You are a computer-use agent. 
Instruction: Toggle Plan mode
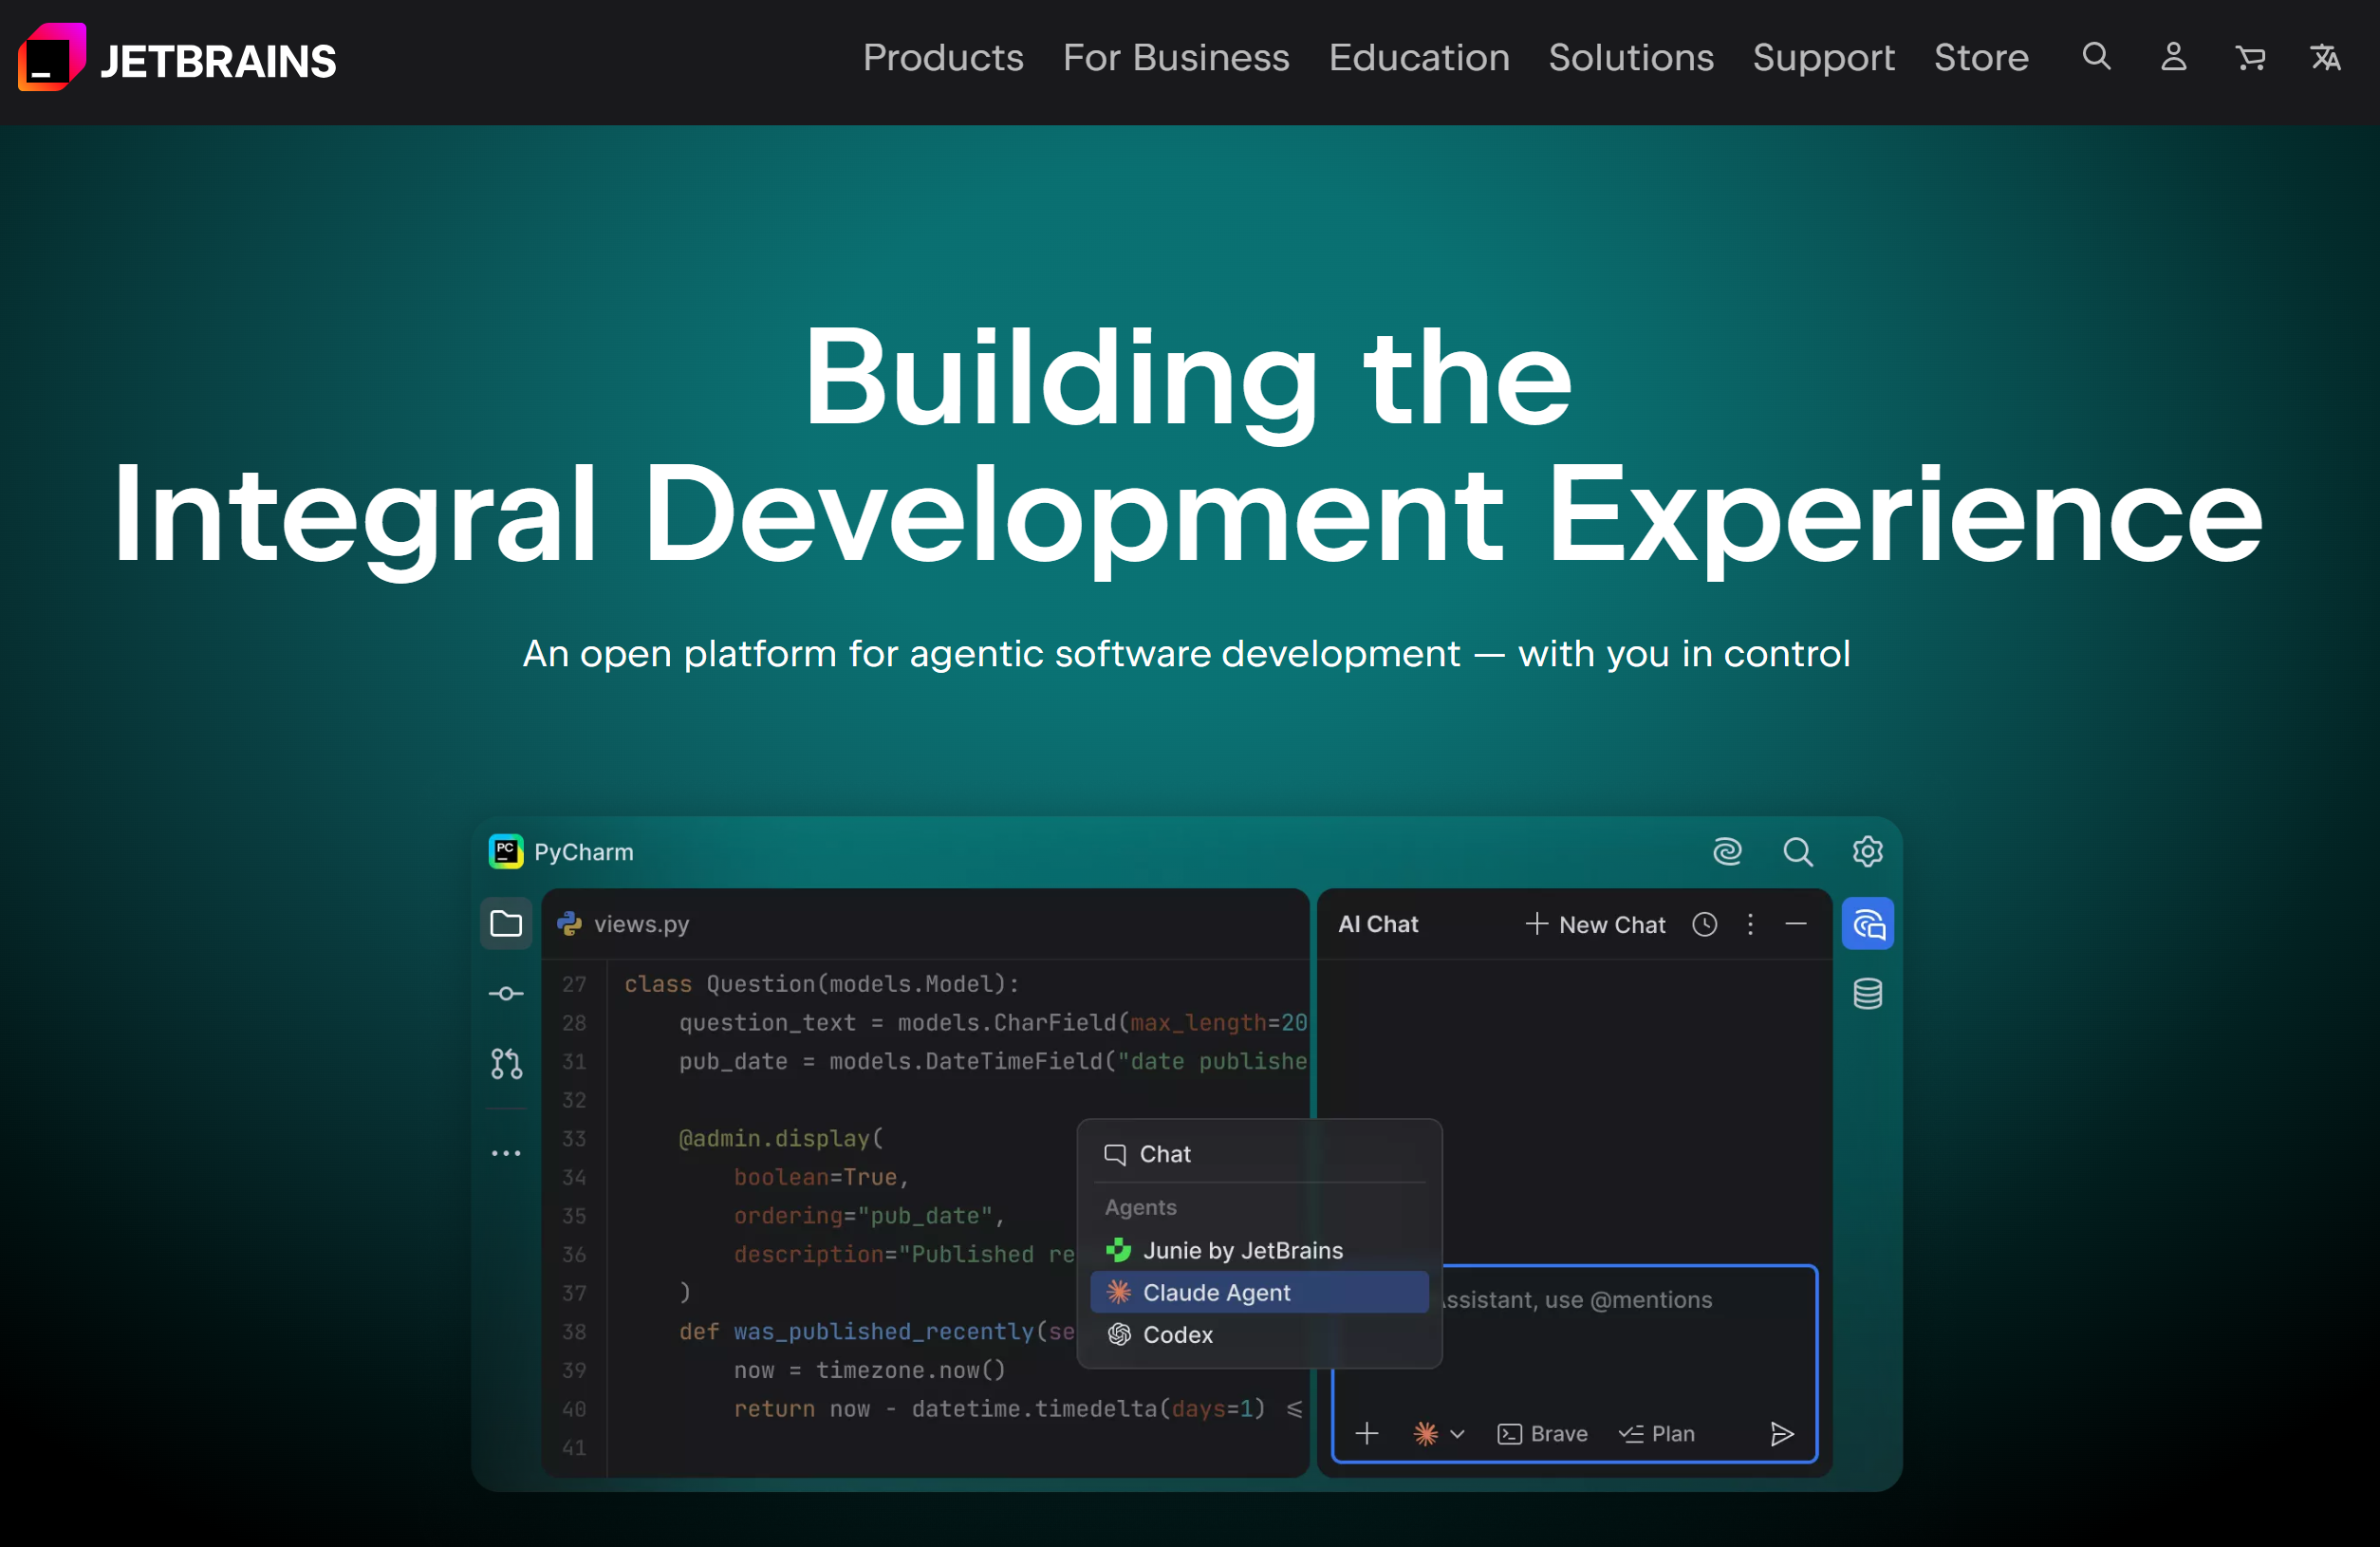coord(1656,1433)
